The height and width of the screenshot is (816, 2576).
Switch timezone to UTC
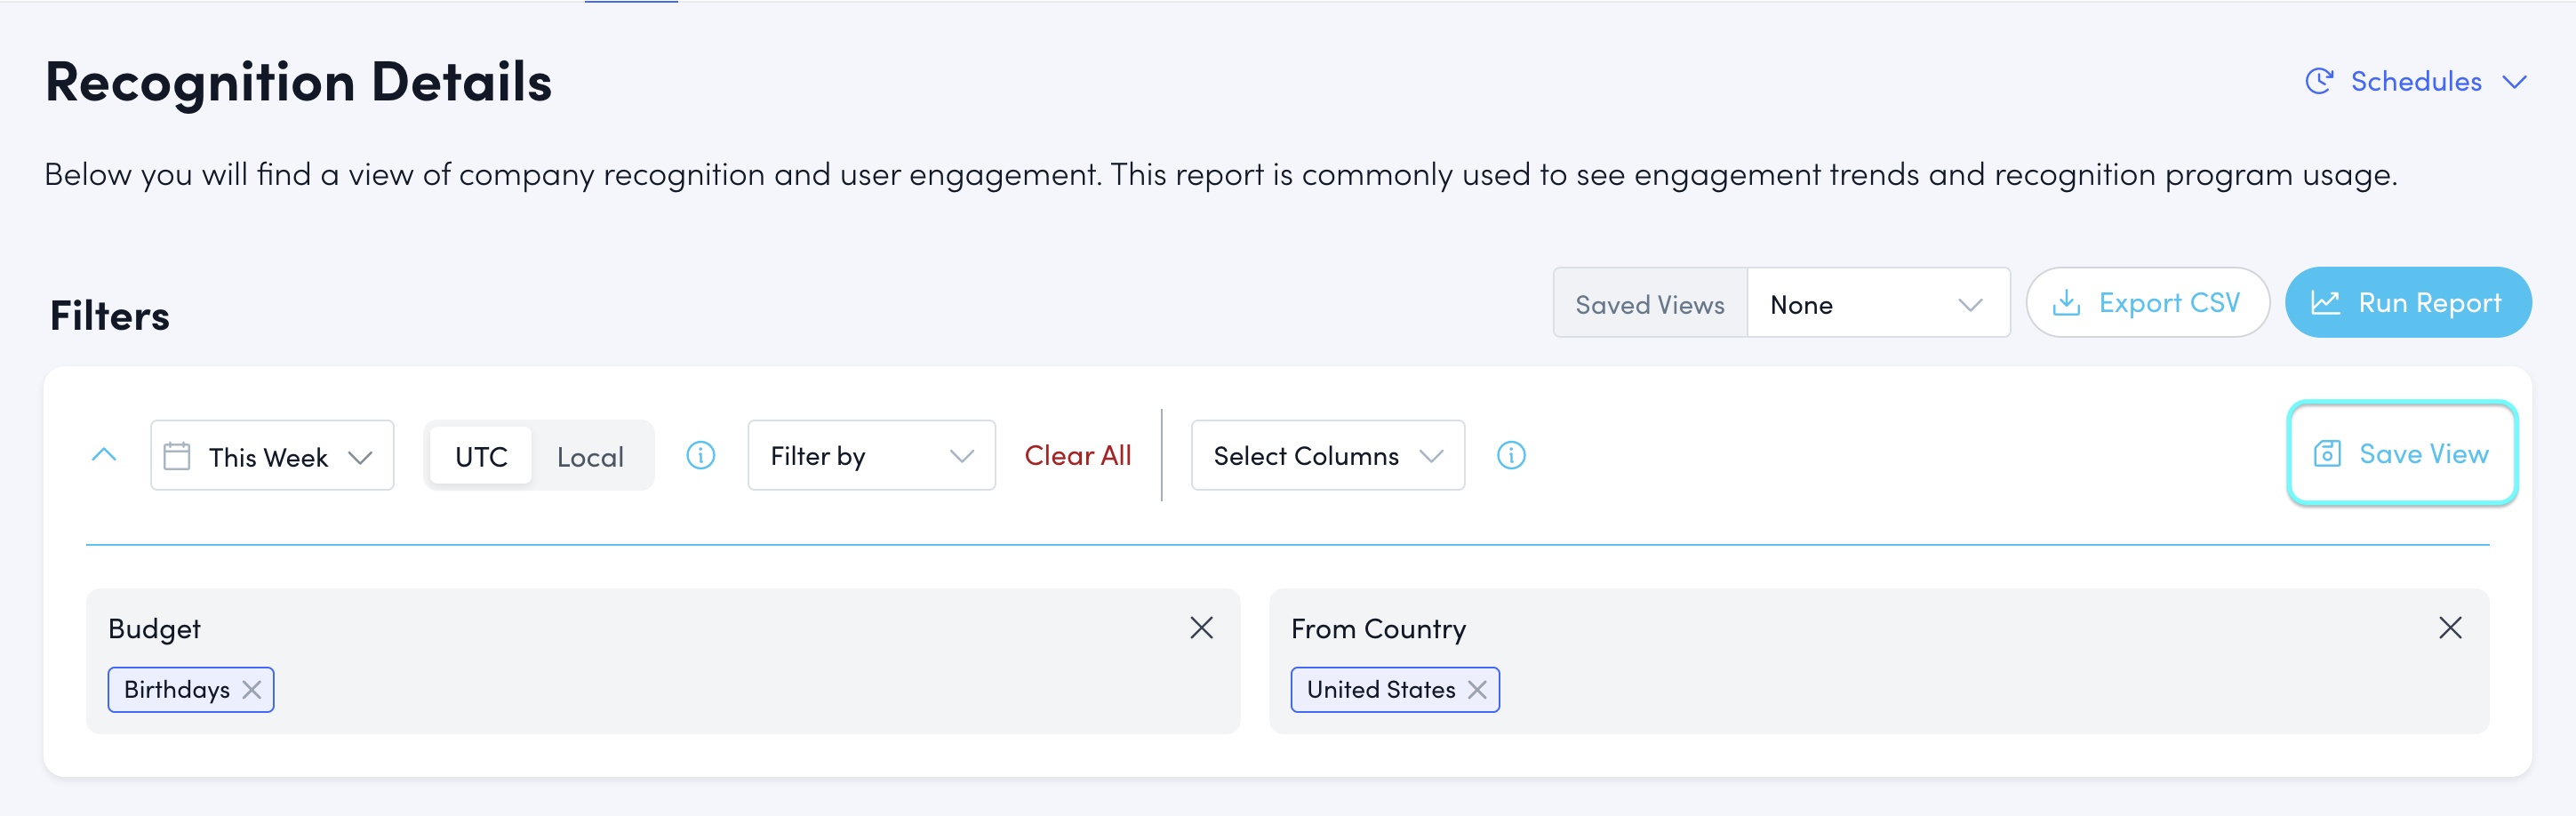point(481,456)
